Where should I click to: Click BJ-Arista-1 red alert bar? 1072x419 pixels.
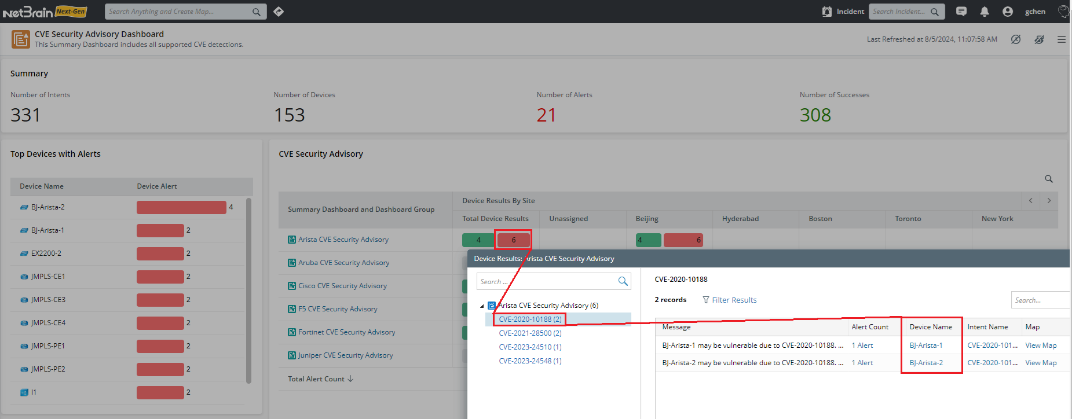[x=160, y=230]
